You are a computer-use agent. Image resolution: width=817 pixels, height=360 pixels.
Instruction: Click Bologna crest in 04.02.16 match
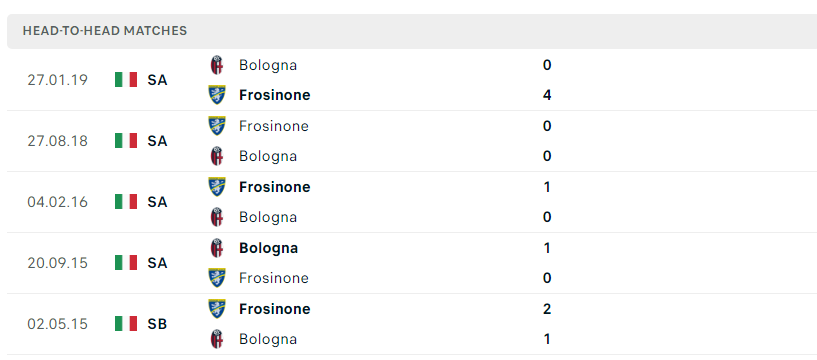217,217
